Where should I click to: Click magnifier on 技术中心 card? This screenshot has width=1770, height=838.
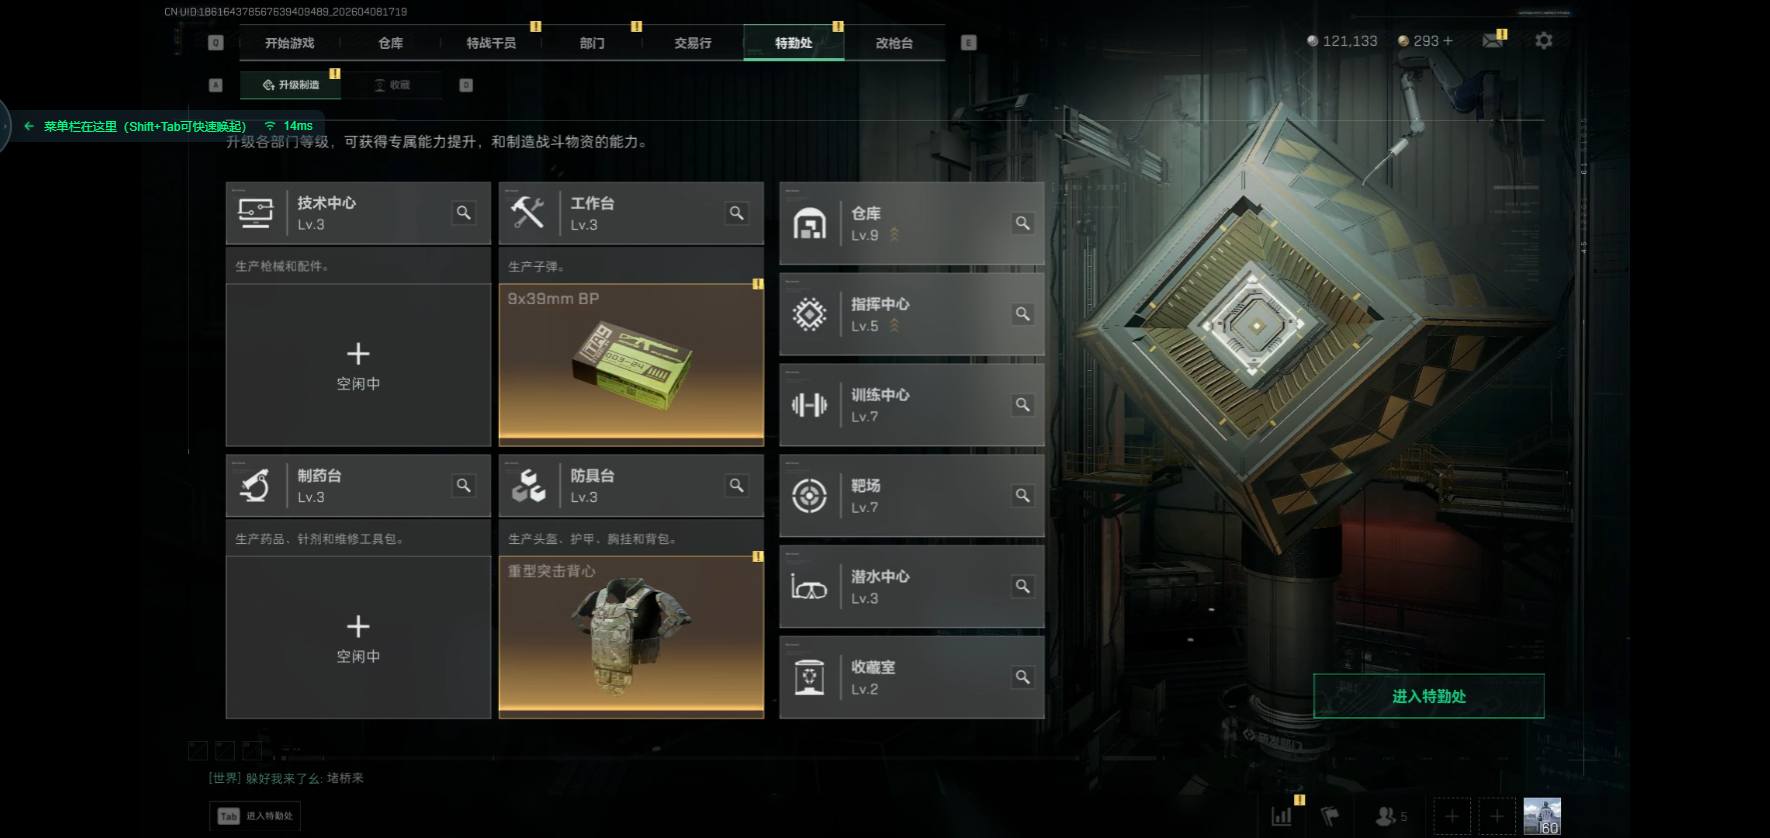[x=463, y=212]
